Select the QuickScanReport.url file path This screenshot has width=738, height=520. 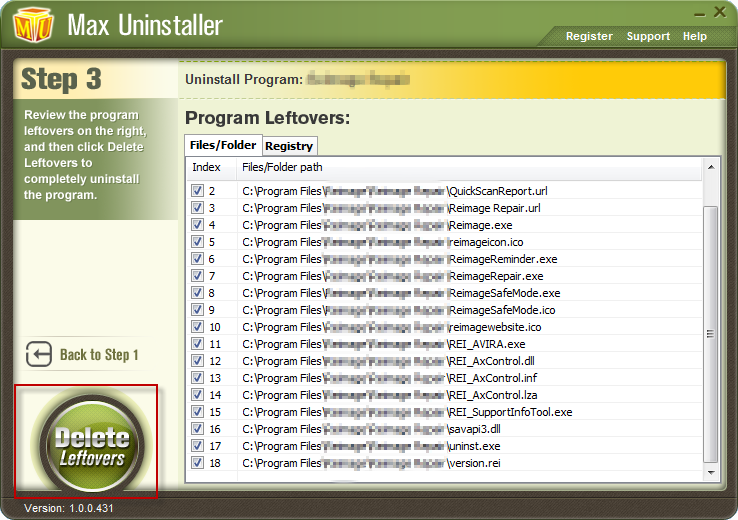click(x=395, y=191)
